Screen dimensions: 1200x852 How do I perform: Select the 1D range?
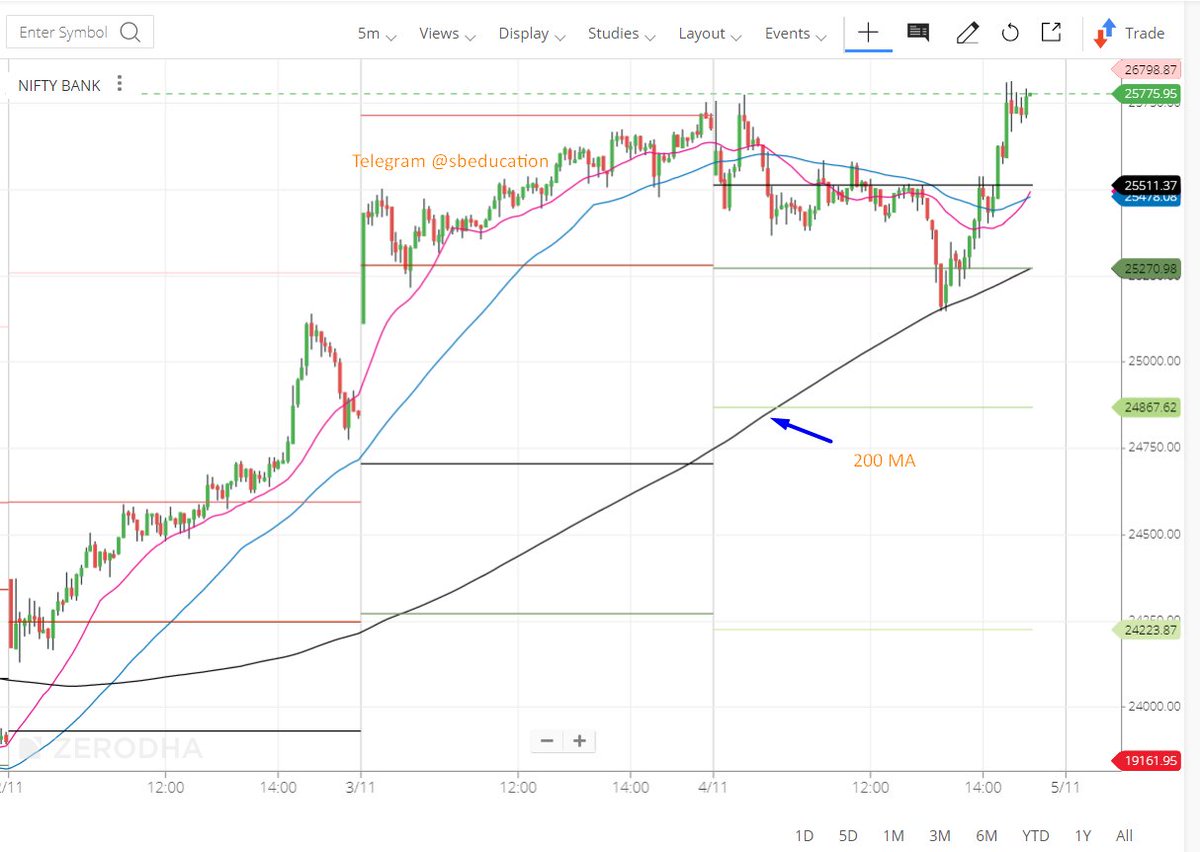coord(803,835)
